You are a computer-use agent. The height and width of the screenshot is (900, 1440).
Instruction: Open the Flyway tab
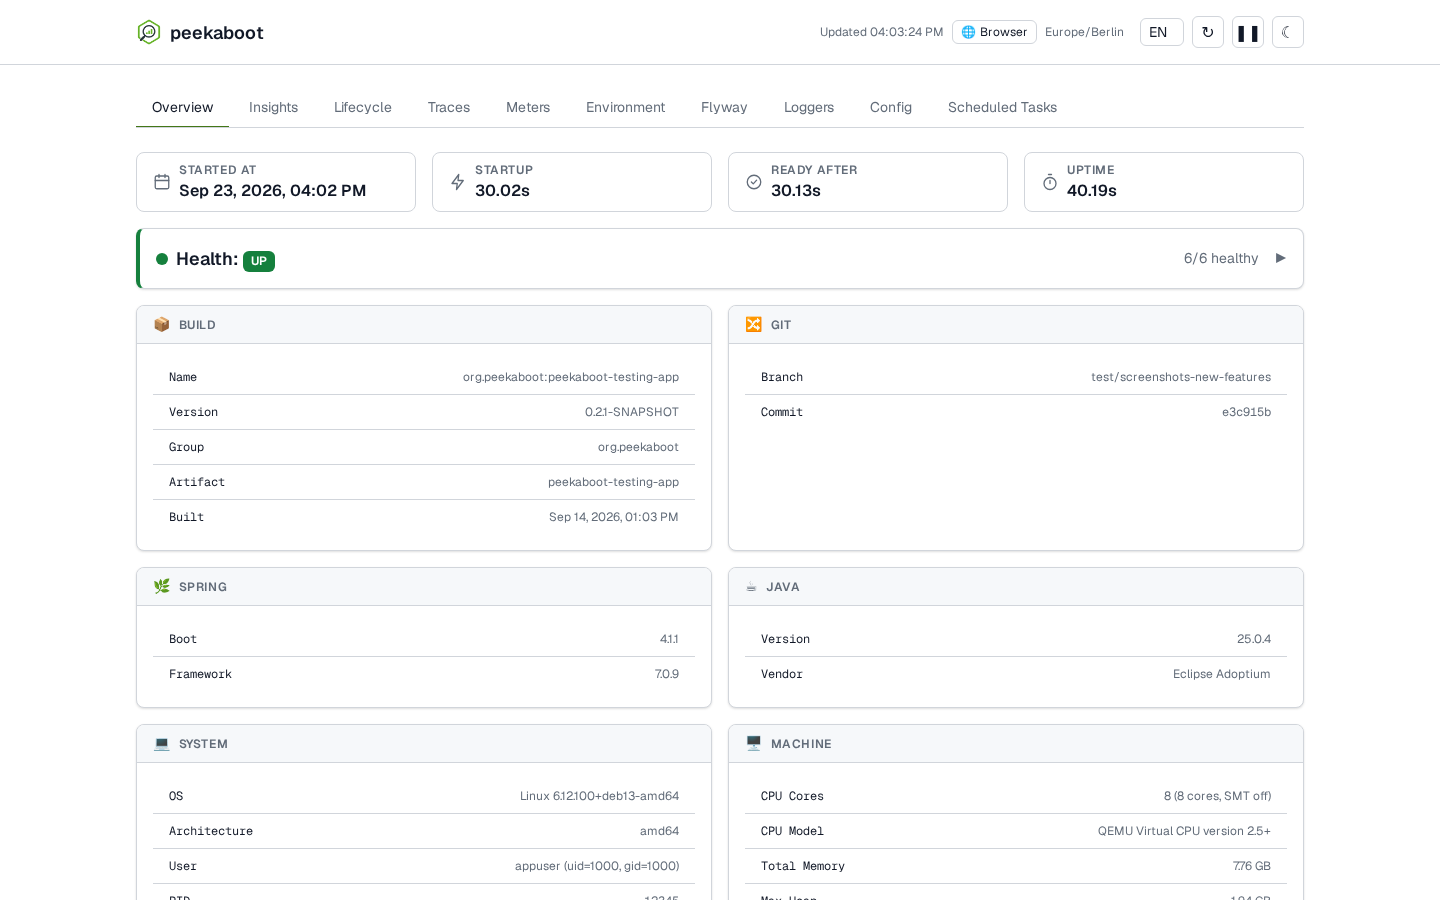[724, 107]
